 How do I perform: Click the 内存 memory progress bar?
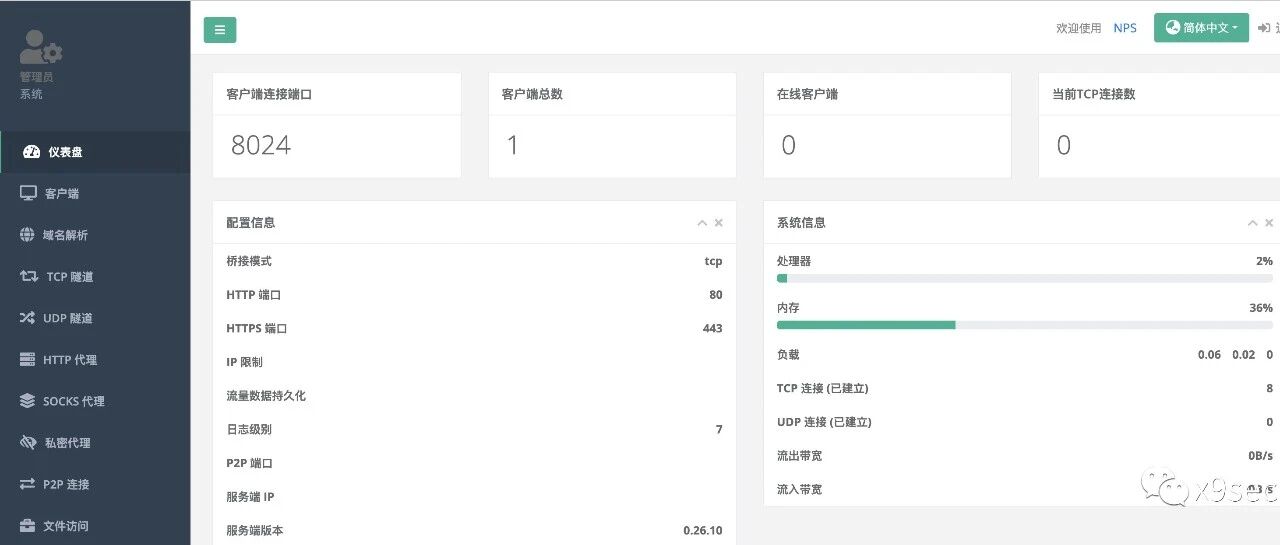[x=1025, y=325]
